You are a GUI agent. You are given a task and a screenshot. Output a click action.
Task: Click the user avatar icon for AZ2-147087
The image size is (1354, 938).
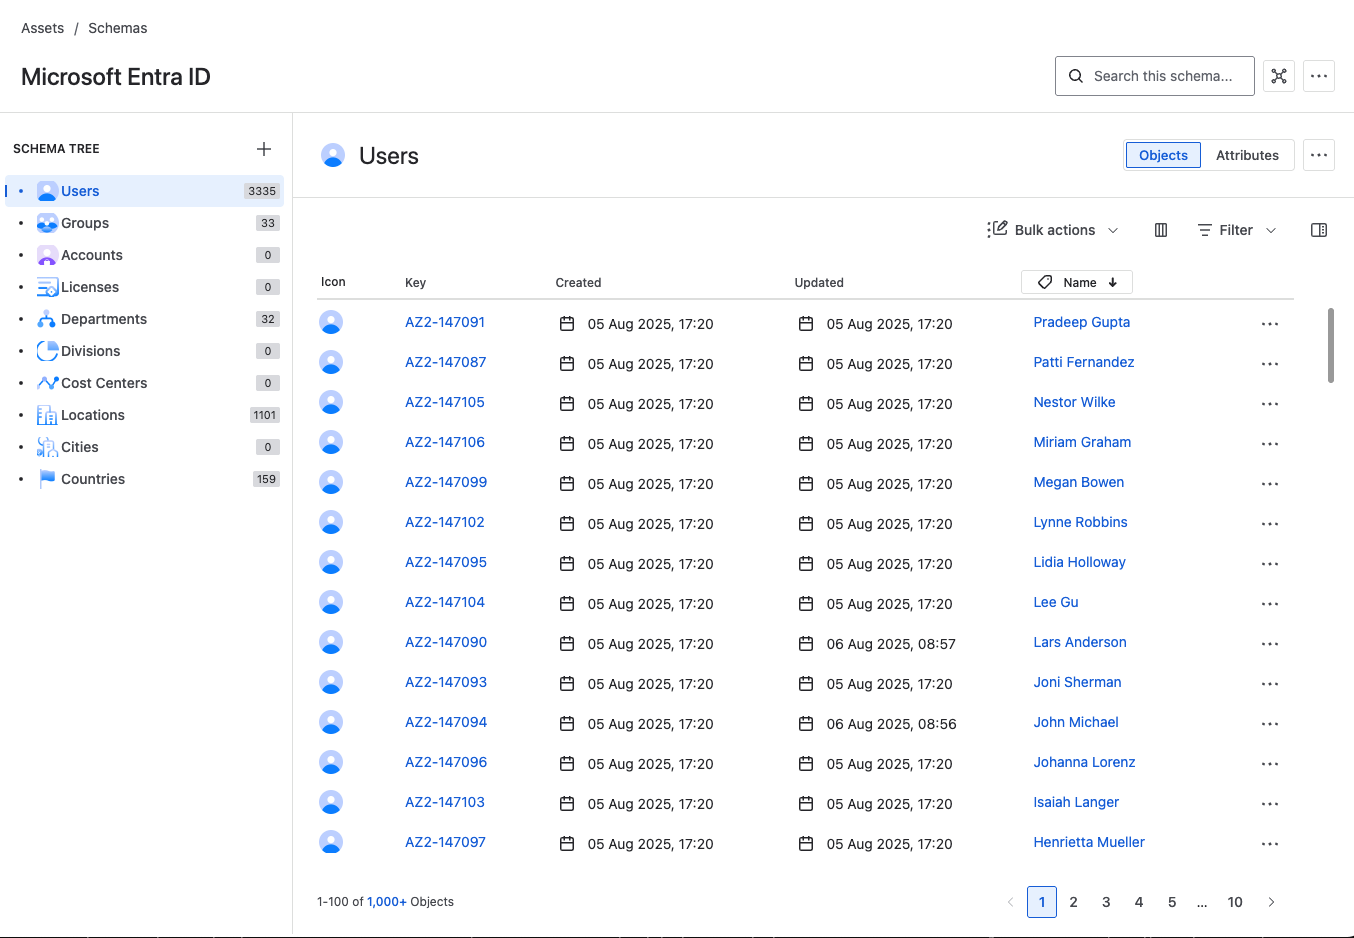click(331, 362)
